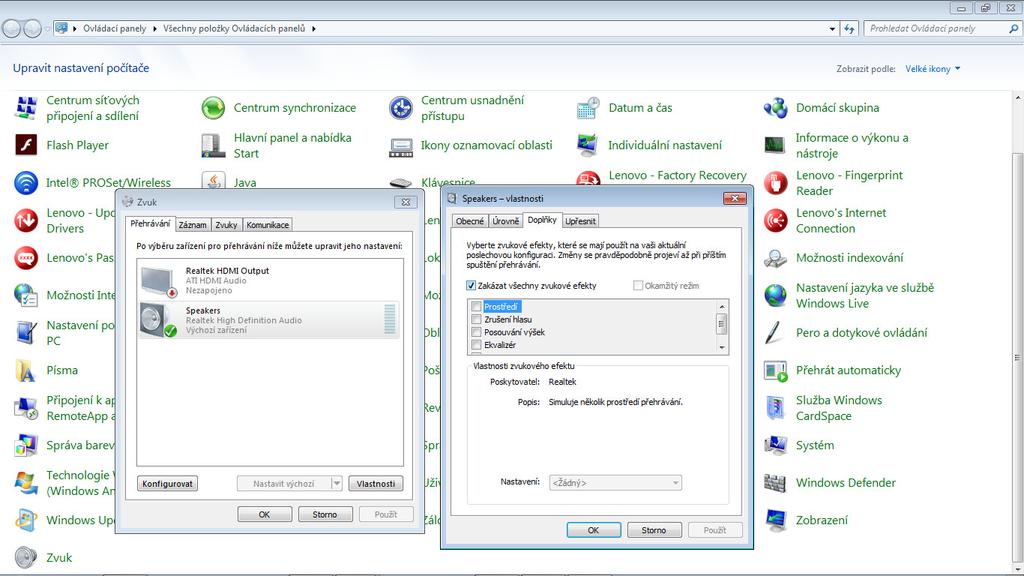Tick the Okamžitý režim checkbox
This screenshot has width=1024, height=576.
(638, 285)
